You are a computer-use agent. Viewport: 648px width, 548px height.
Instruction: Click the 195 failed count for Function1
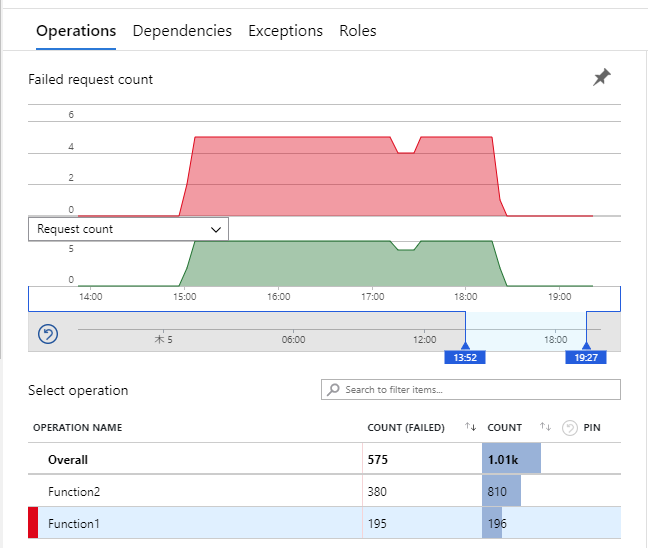[x=377, y=524]
